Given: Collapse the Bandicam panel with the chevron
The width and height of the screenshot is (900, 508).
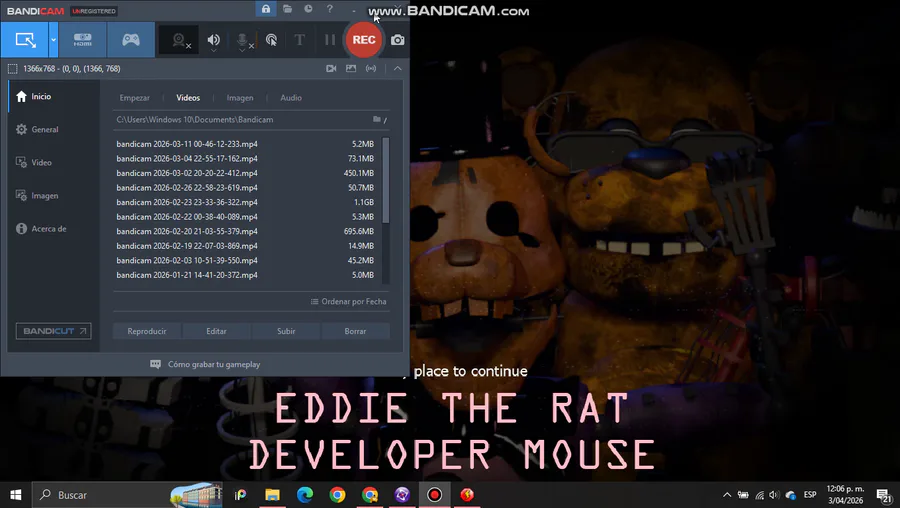Looking at the screenshot, I should coord(398,68).
